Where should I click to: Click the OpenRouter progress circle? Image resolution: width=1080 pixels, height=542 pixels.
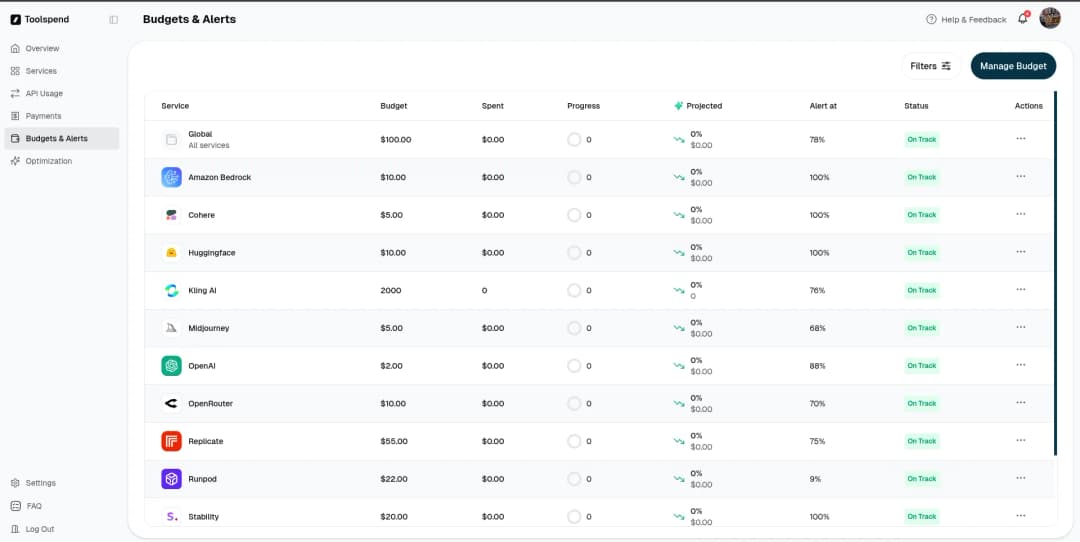574,403
